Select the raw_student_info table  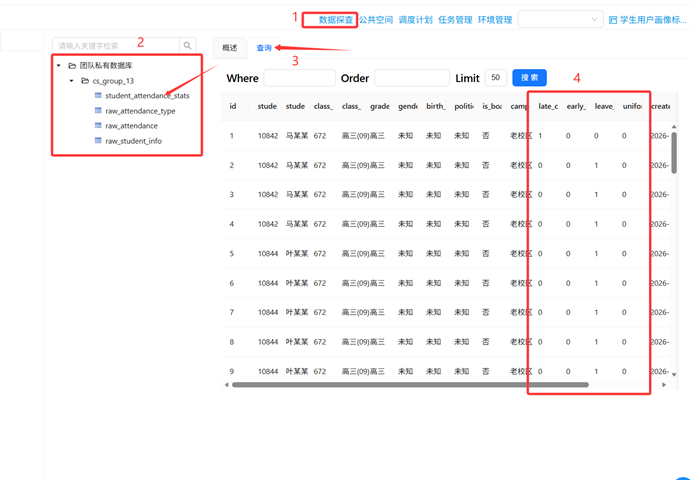[133, 141]
